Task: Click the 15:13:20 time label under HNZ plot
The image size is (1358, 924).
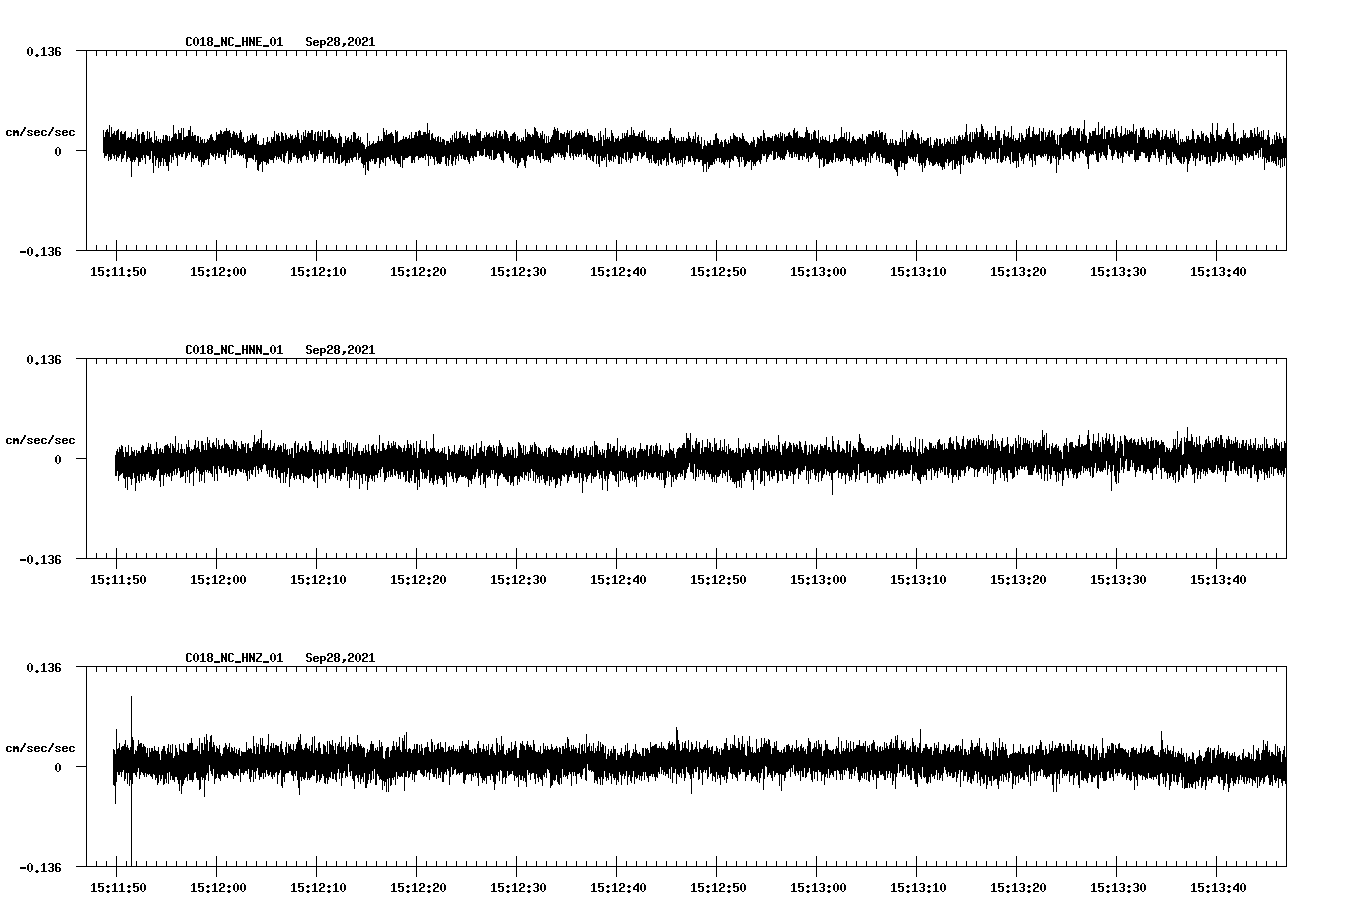Action: [1018, 888]
